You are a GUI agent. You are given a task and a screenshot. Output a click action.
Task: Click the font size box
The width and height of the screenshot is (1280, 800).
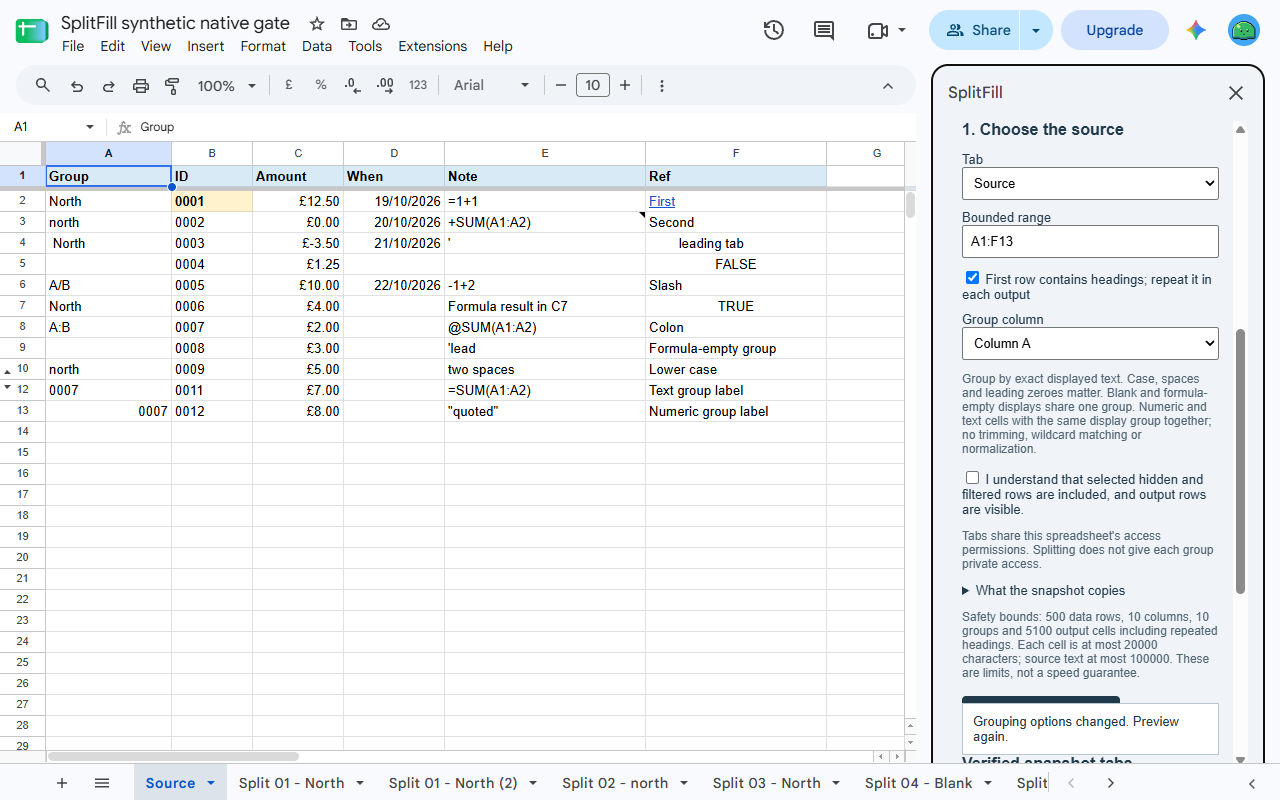click(593, 86)
